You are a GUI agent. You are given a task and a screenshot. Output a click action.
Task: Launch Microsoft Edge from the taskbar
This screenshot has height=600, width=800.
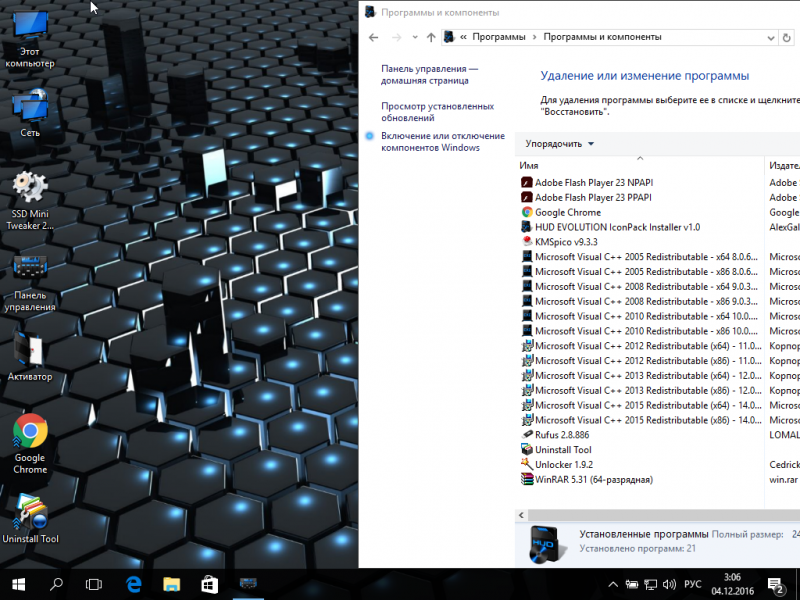click(134, 584)
